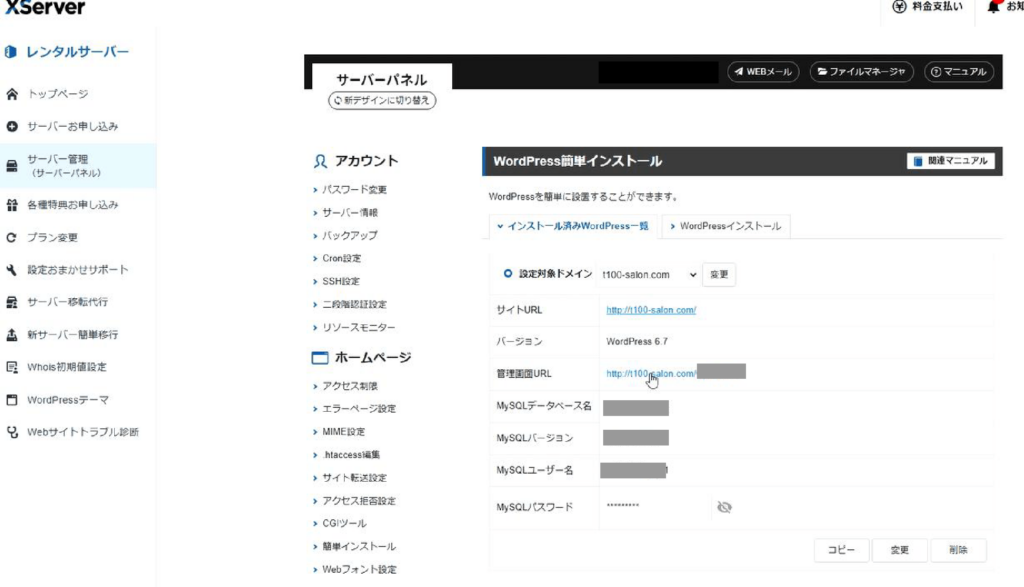
Task: Open アクセス拒否設定 menu item
Action: pyautogui.click(x=359, y=501)
